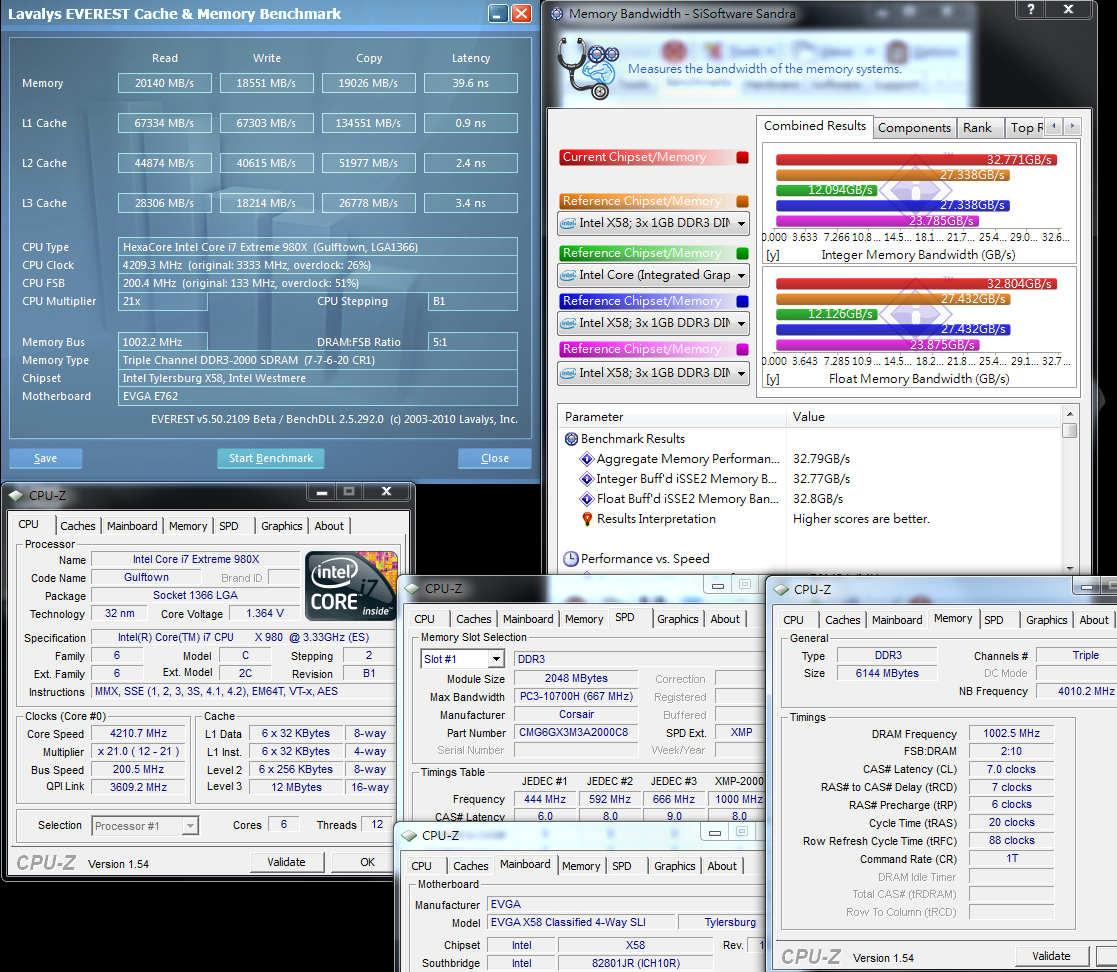This screenshot has width=1117, height=972.
Task: Open the Slot #1 memory slot dropdown
Action: pyautogui.click(x=496, y=659)
